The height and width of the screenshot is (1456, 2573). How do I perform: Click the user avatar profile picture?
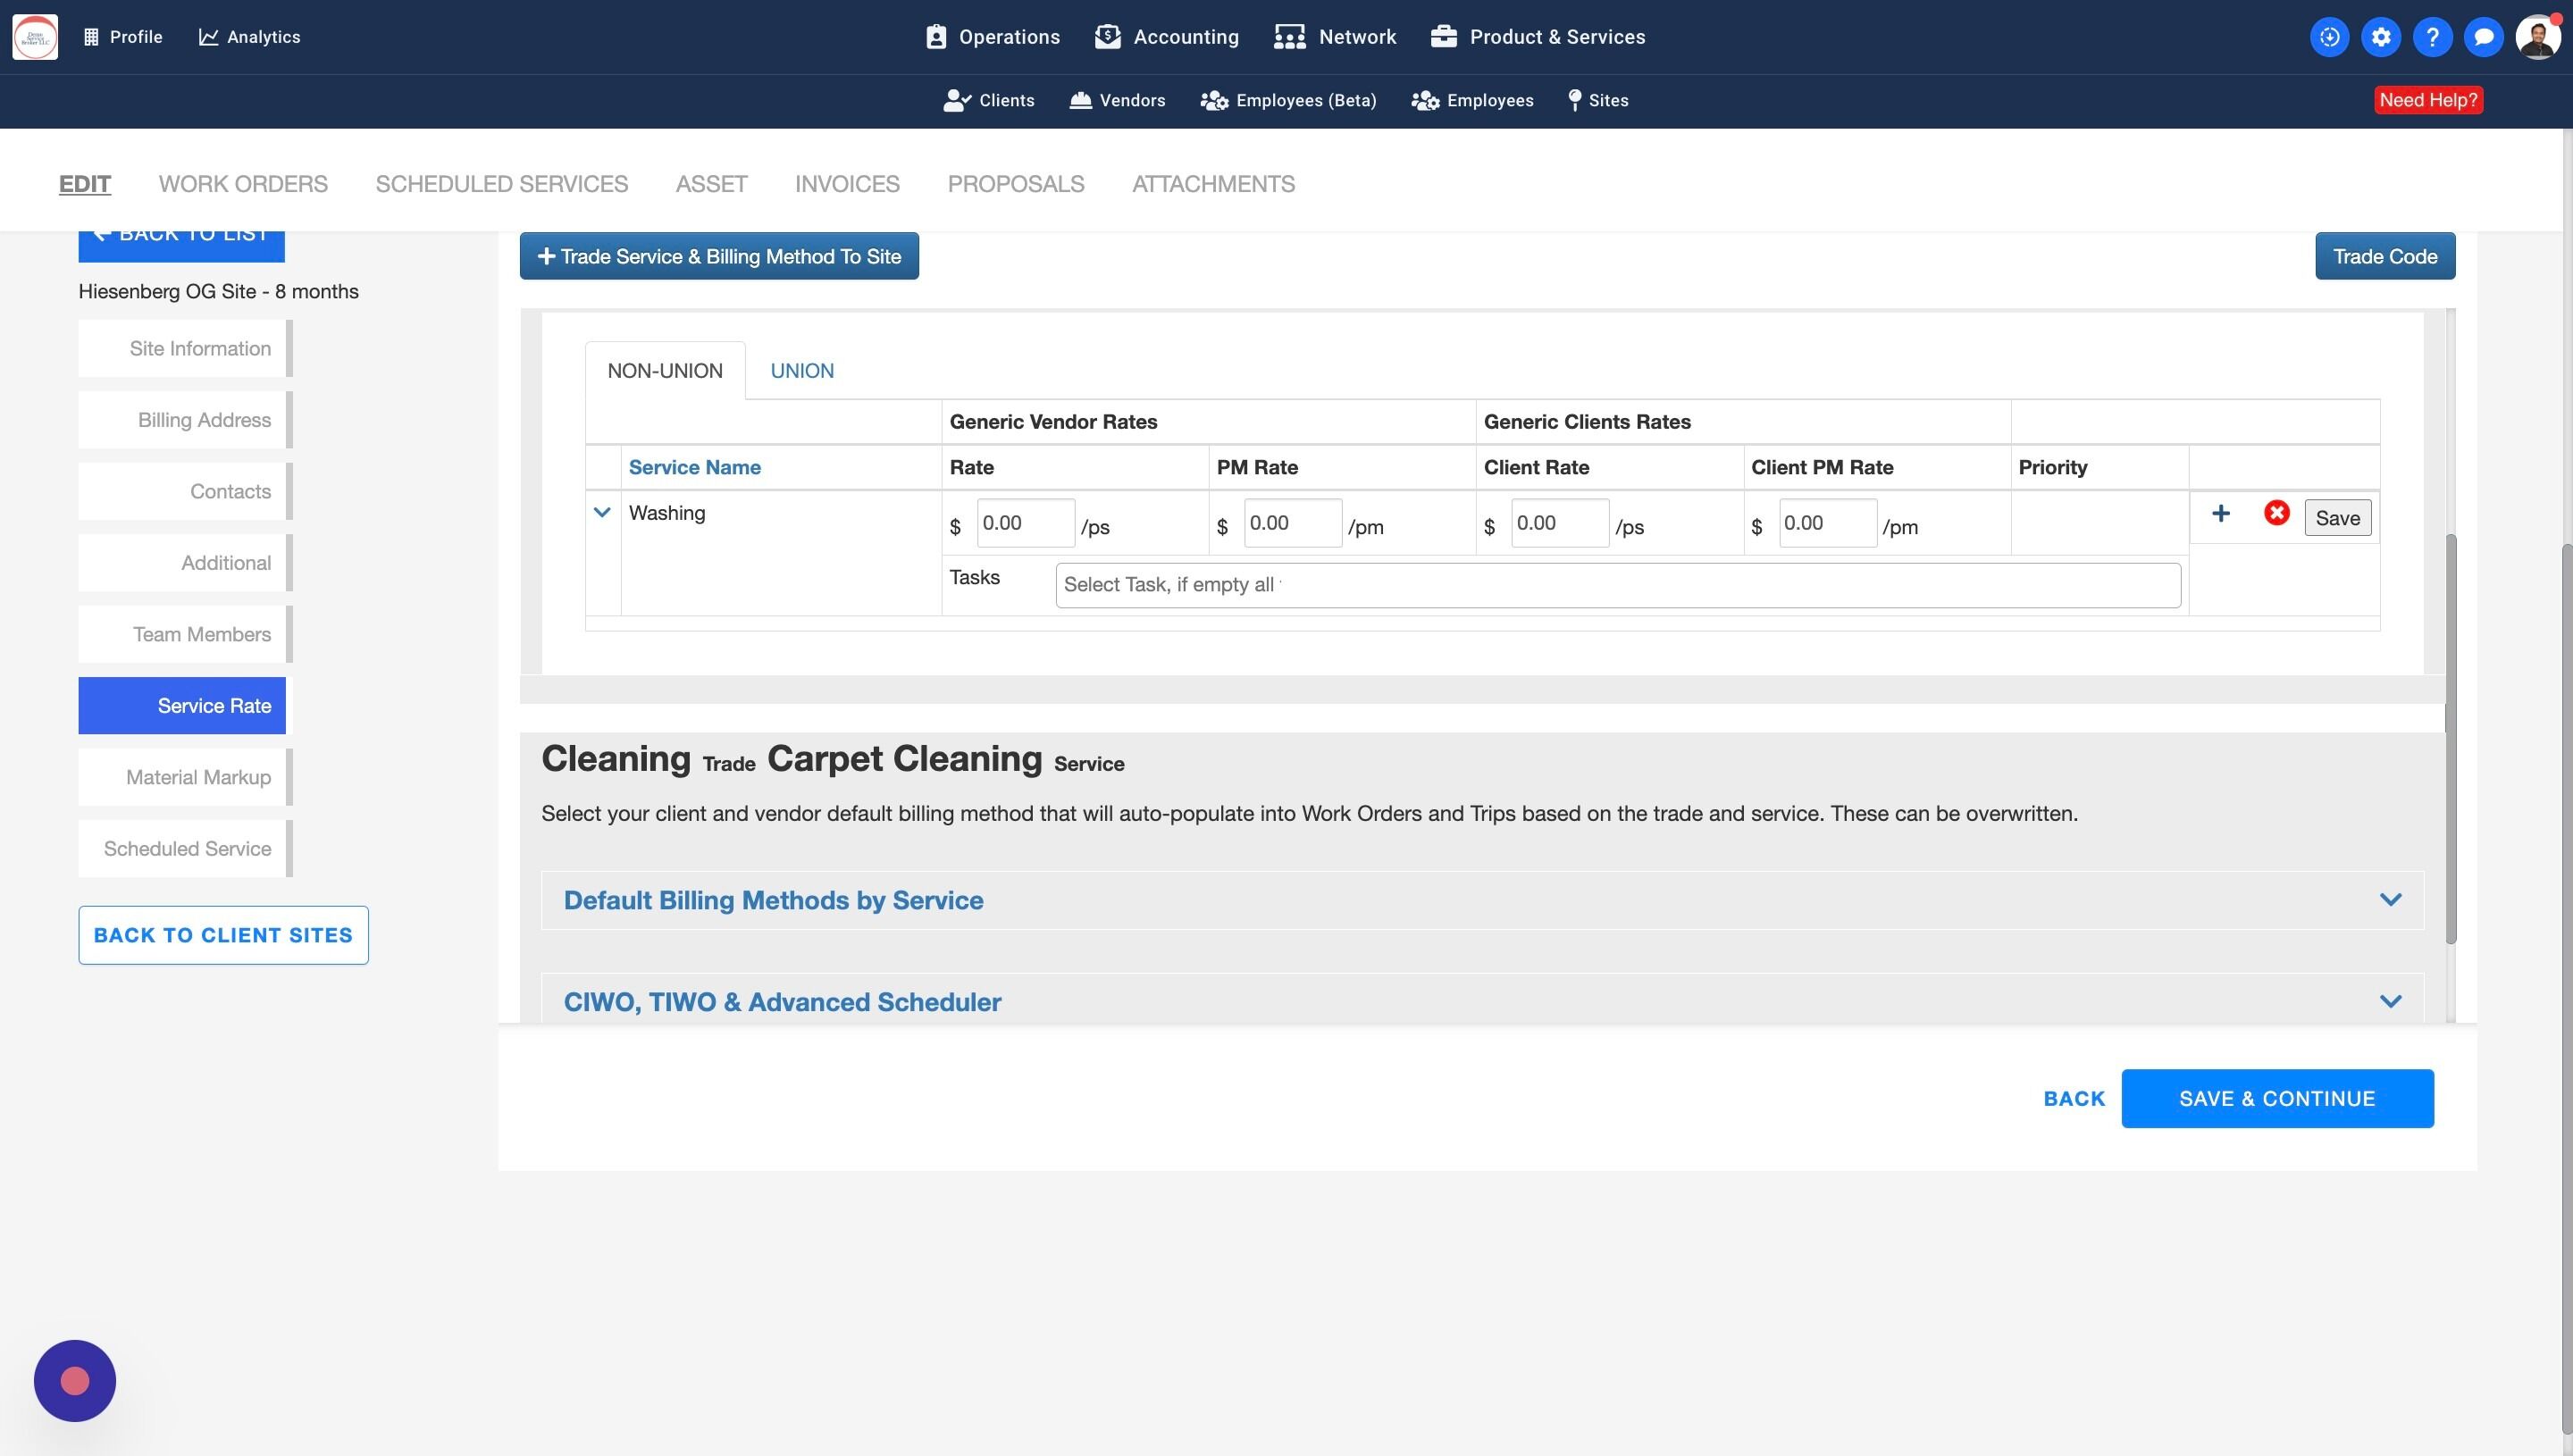click(2536, 37)
